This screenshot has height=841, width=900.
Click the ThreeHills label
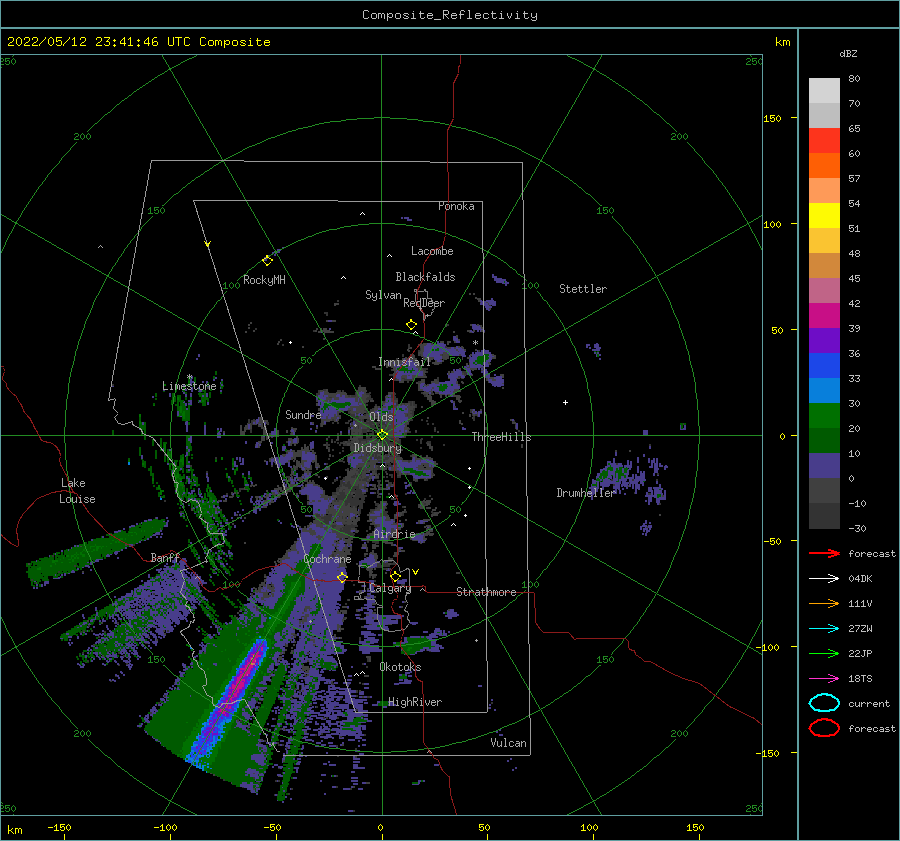[502, 437]
